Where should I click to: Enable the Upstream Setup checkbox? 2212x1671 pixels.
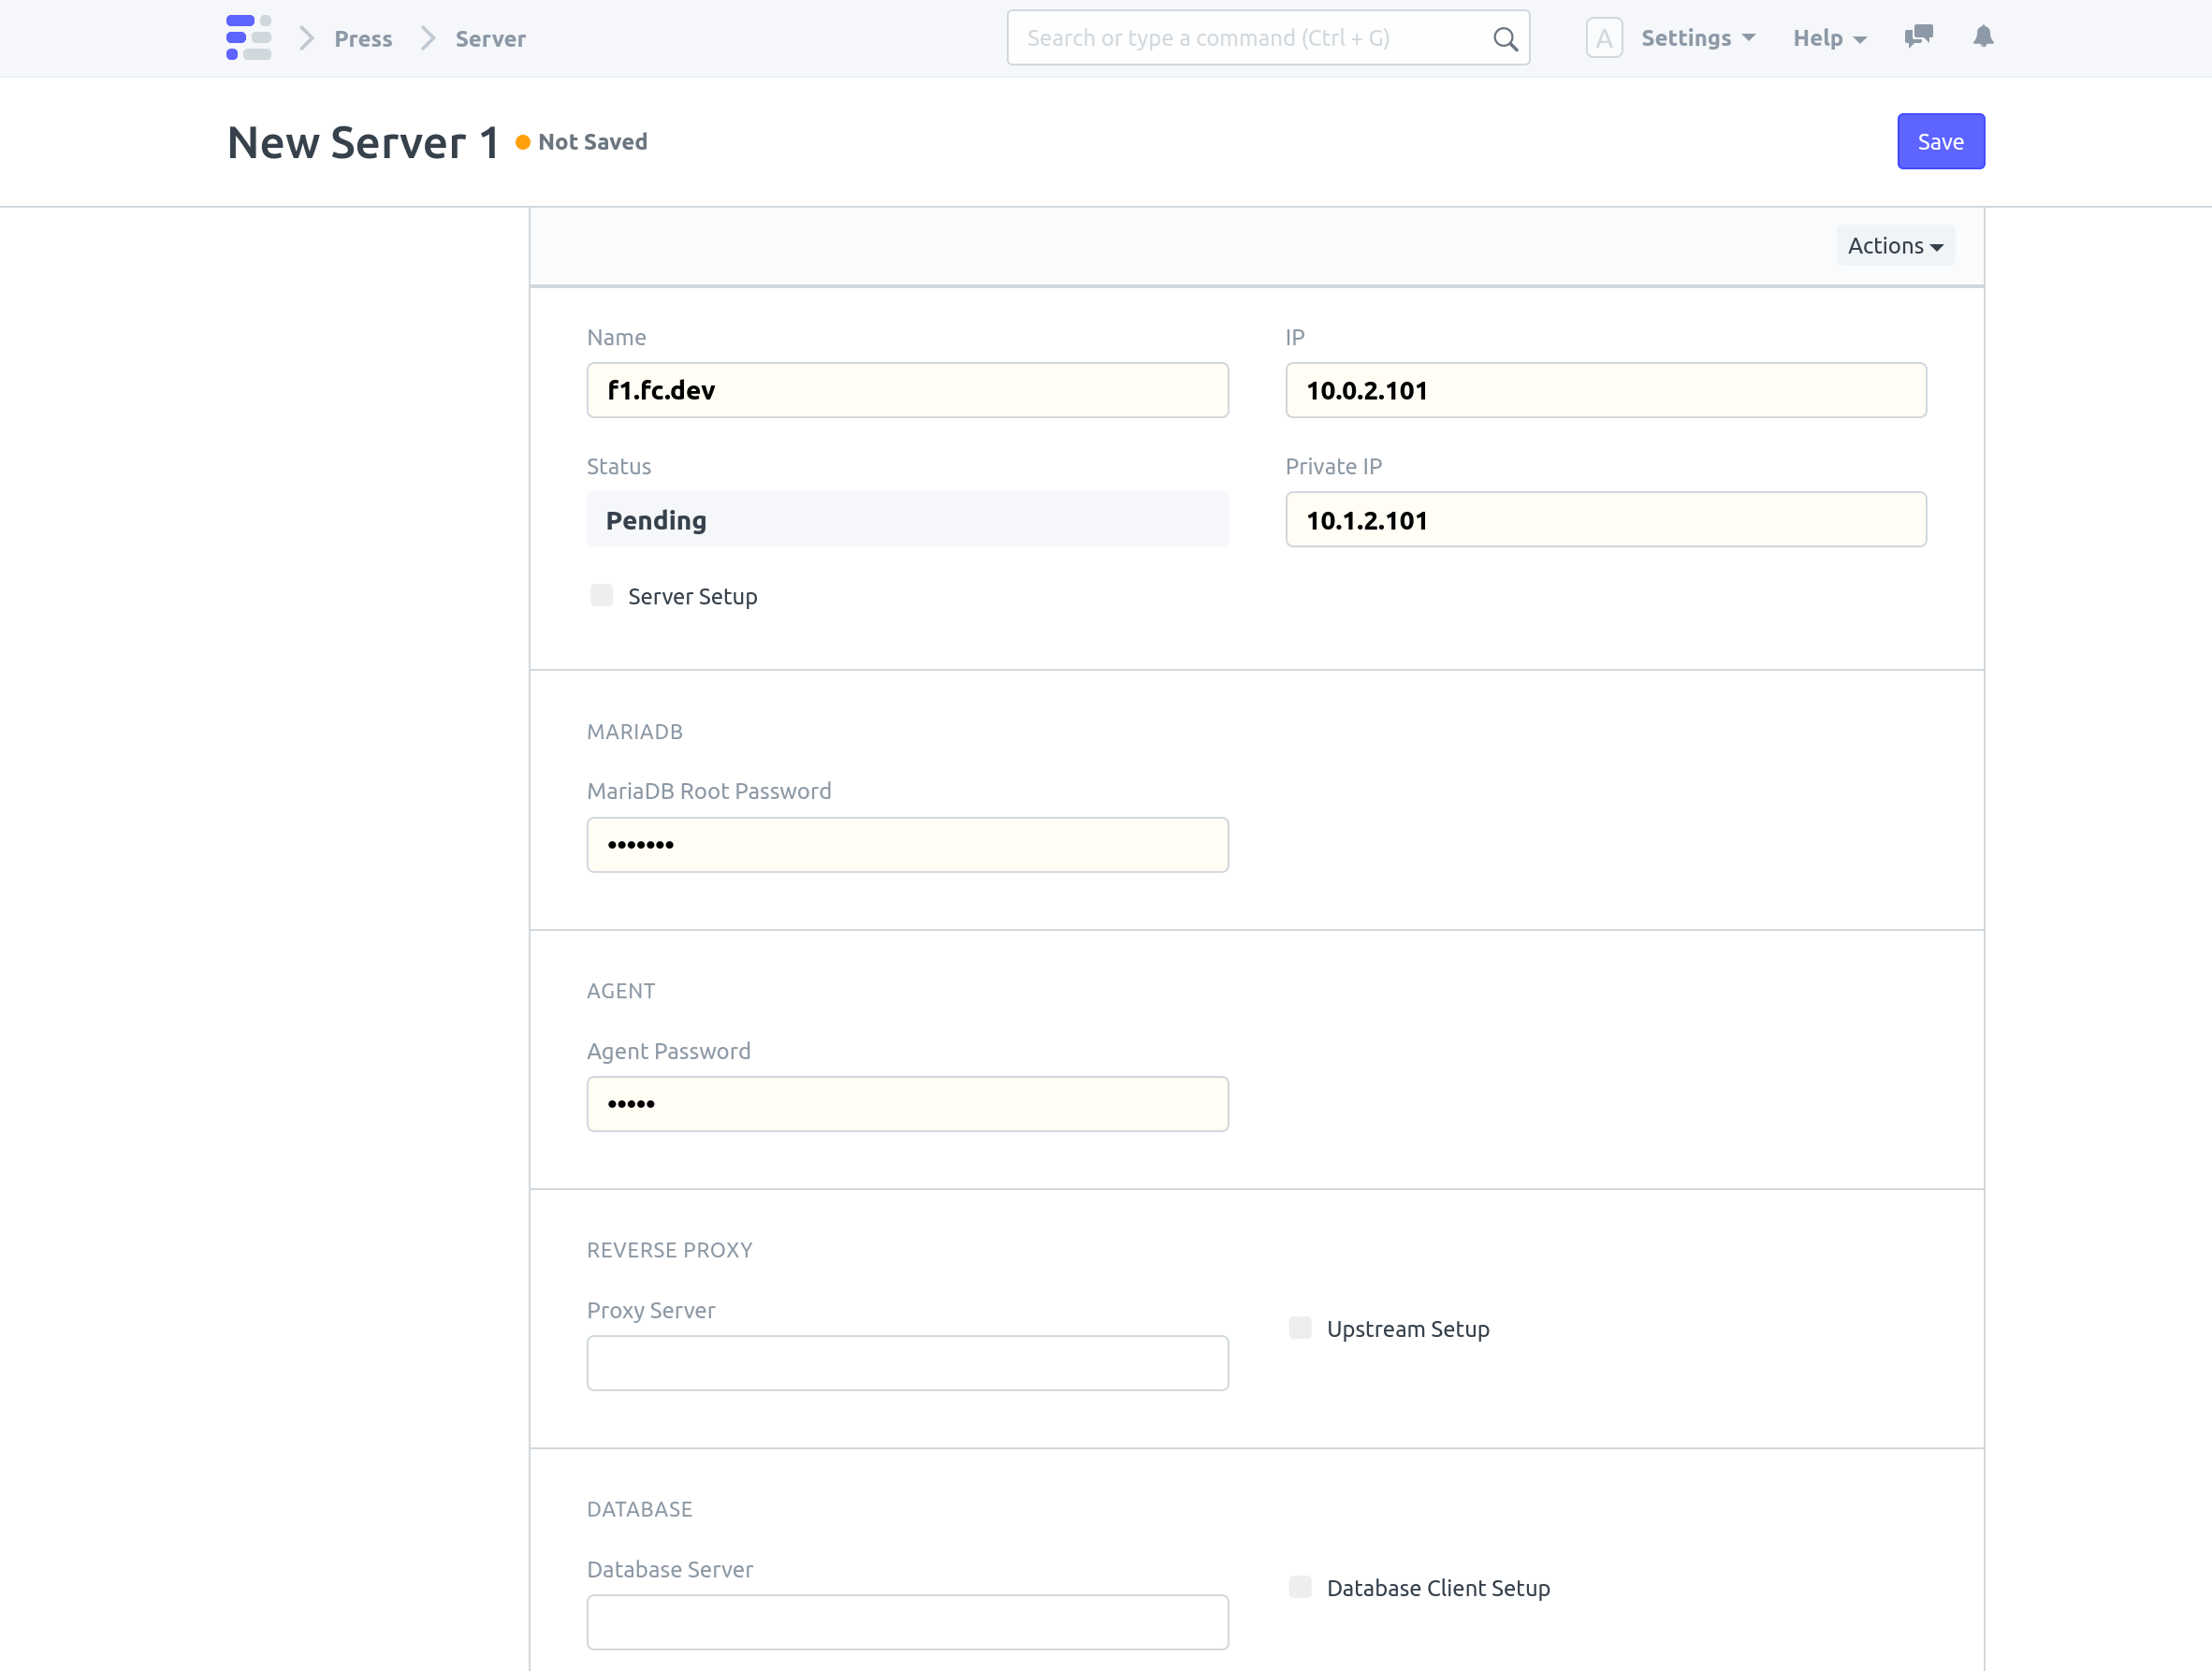[1300, 1327]
